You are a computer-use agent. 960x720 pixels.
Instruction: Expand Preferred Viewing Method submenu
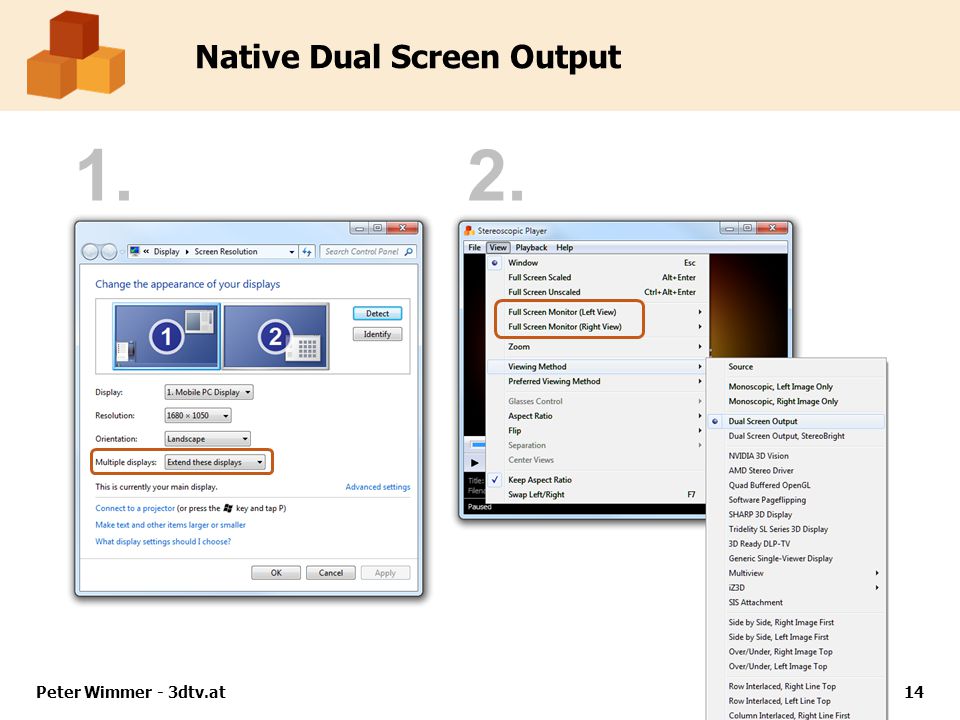pyautogui.click(x=597, y=381)
